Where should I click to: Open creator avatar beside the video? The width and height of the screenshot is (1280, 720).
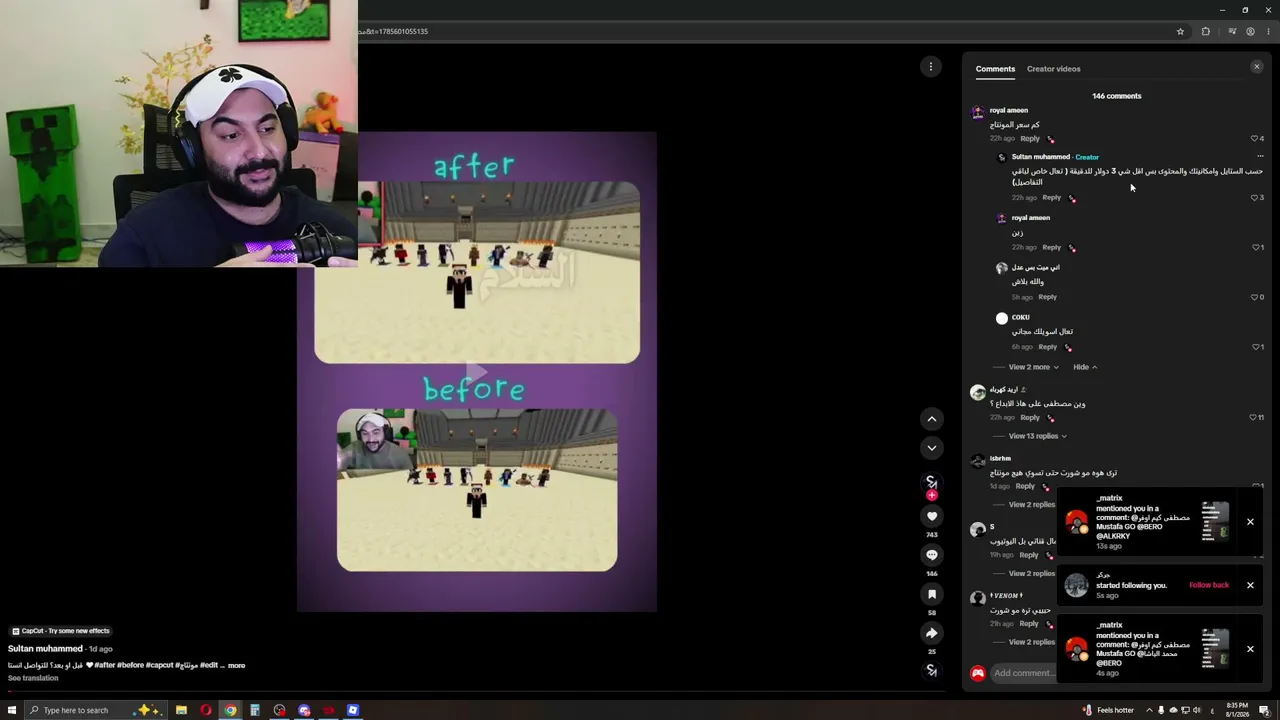point(931,482)
